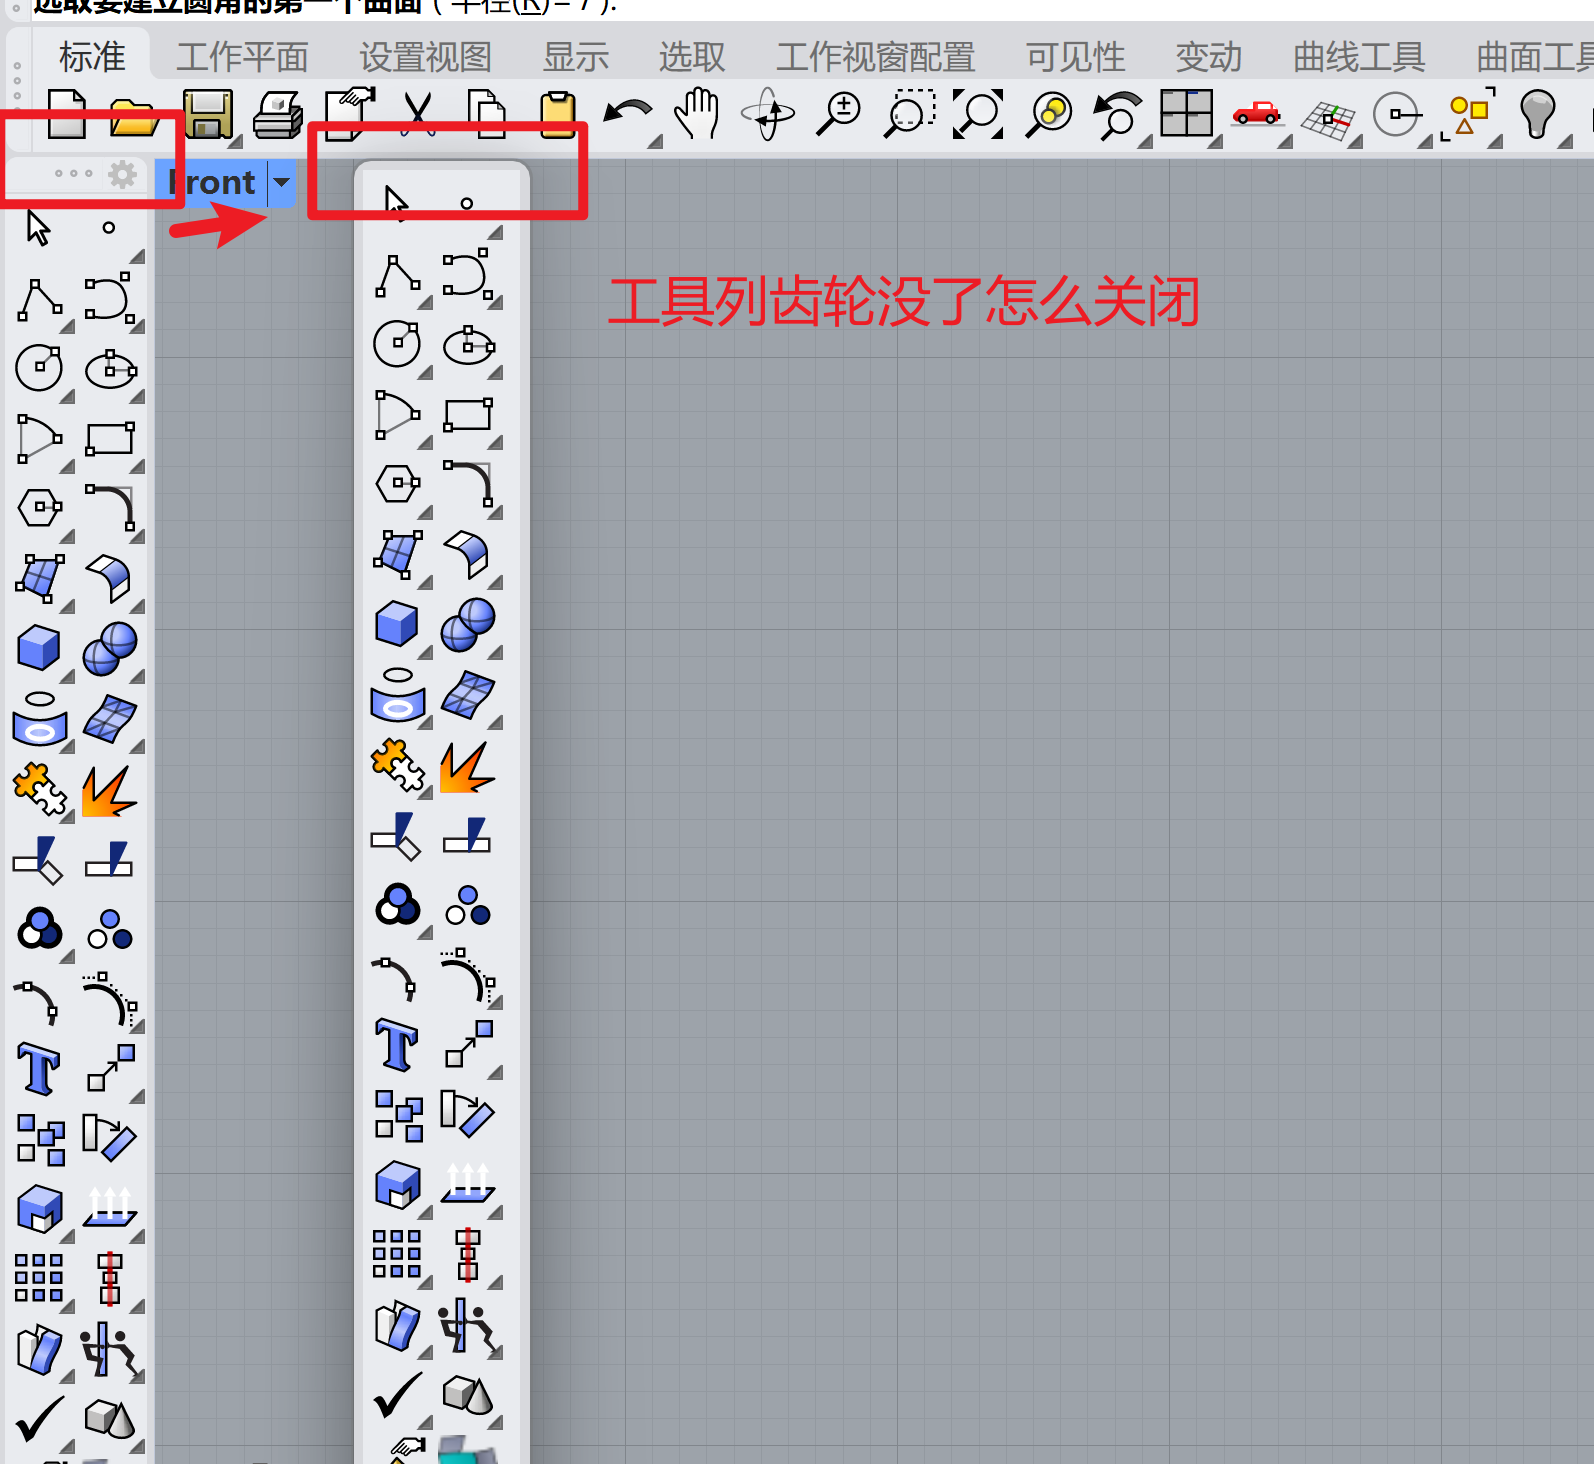Viewport: 1594px width, 1464px height.
Task: Click the Cut scissors icon
Action: coord(418,114)
